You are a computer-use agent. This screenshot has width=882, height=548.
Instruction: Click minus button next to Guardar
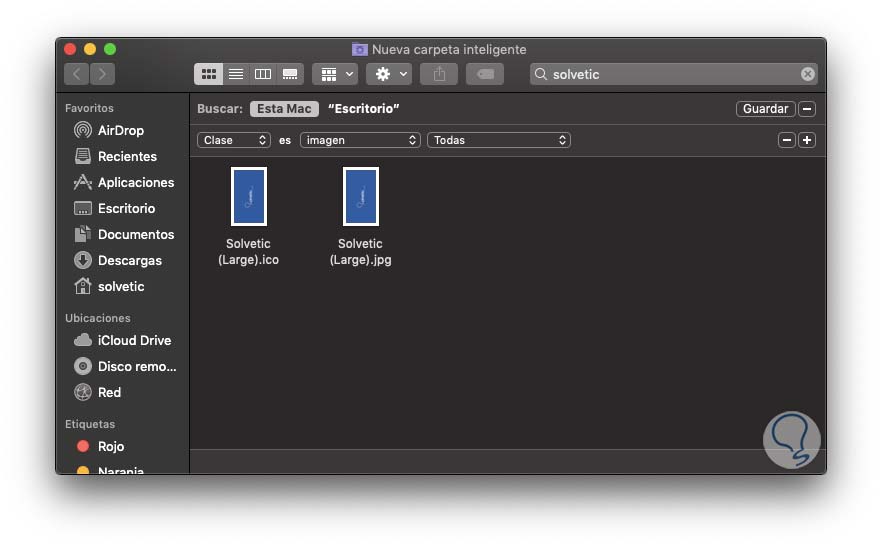click(x=807, y=109)
